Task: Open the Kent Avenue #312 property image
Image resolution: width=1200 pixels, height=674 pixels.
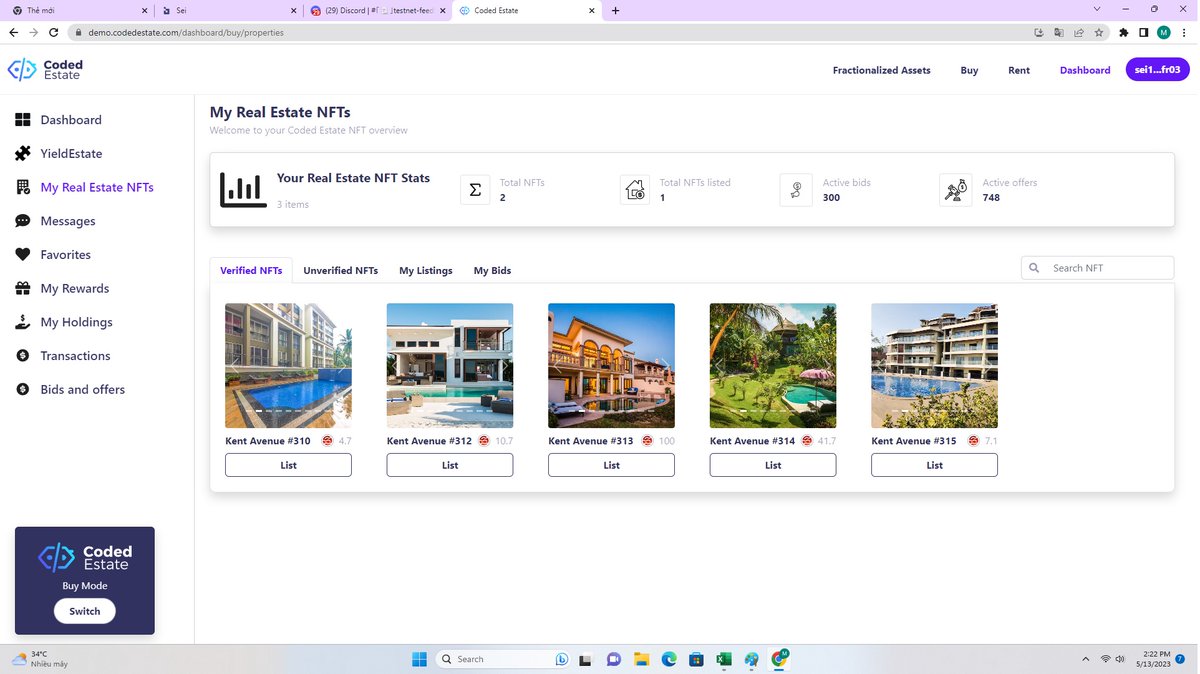Action: (x=450, y=366)
